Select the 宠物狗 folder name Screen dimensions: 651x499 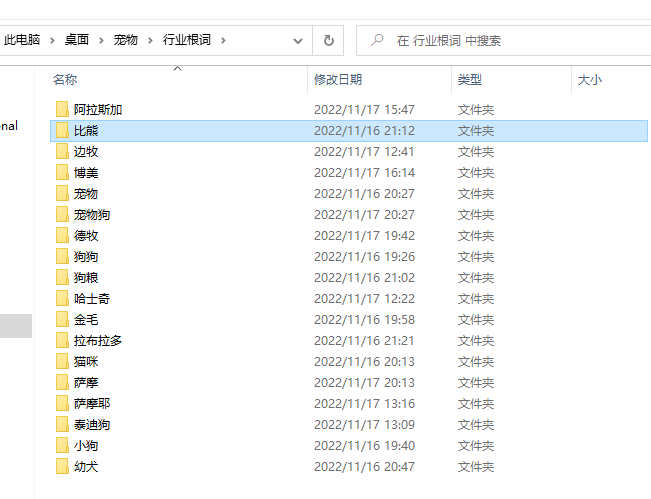pyautogui.click(x=92, y=215)
